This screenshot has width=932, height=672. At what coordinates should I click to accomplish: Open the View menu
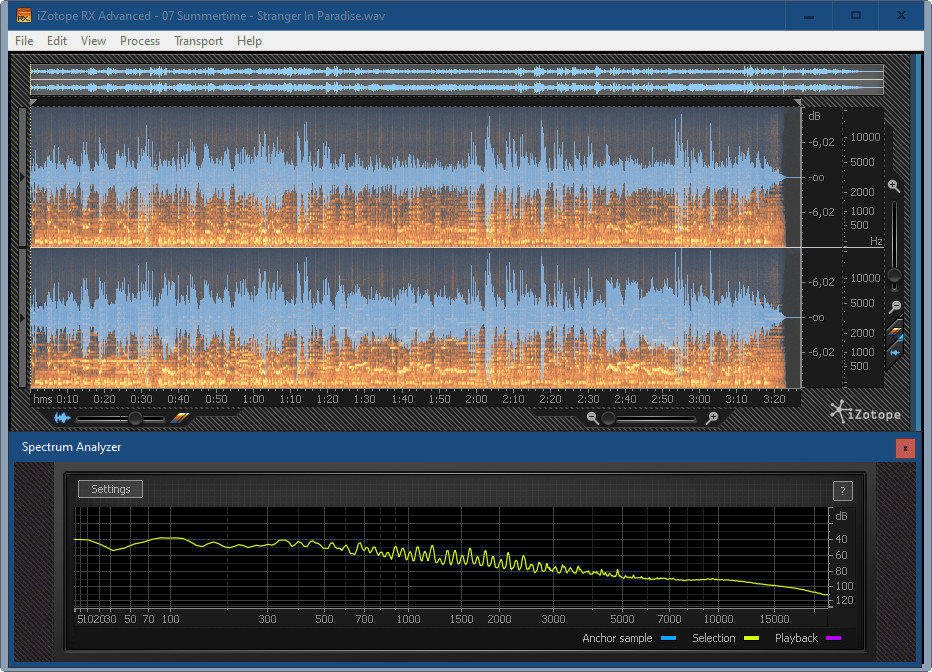(93, 41)
